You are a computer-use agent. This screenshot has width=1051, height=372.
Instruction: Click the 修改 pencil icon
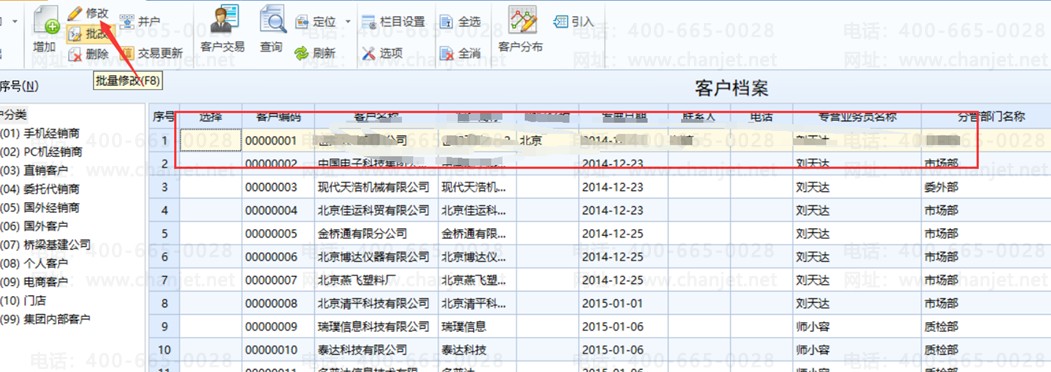tap(75, 13)
